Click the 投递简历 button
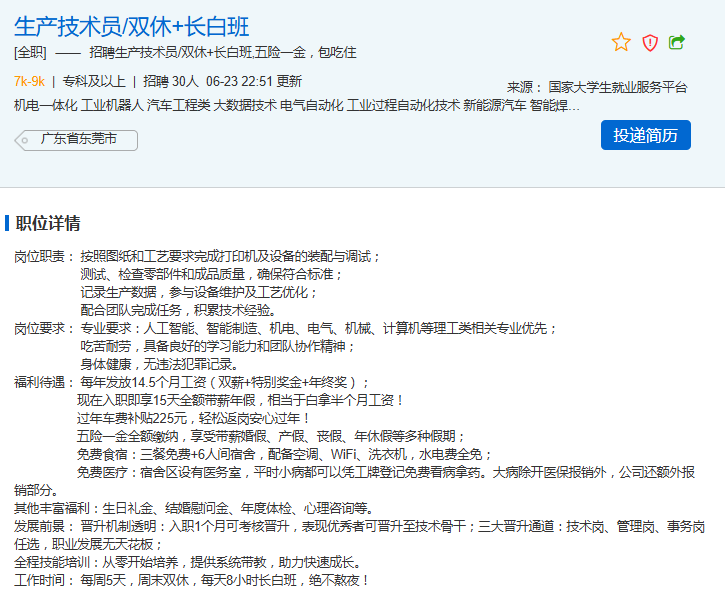This screenshot has width=725, height=604. click(x=645, y=135)
